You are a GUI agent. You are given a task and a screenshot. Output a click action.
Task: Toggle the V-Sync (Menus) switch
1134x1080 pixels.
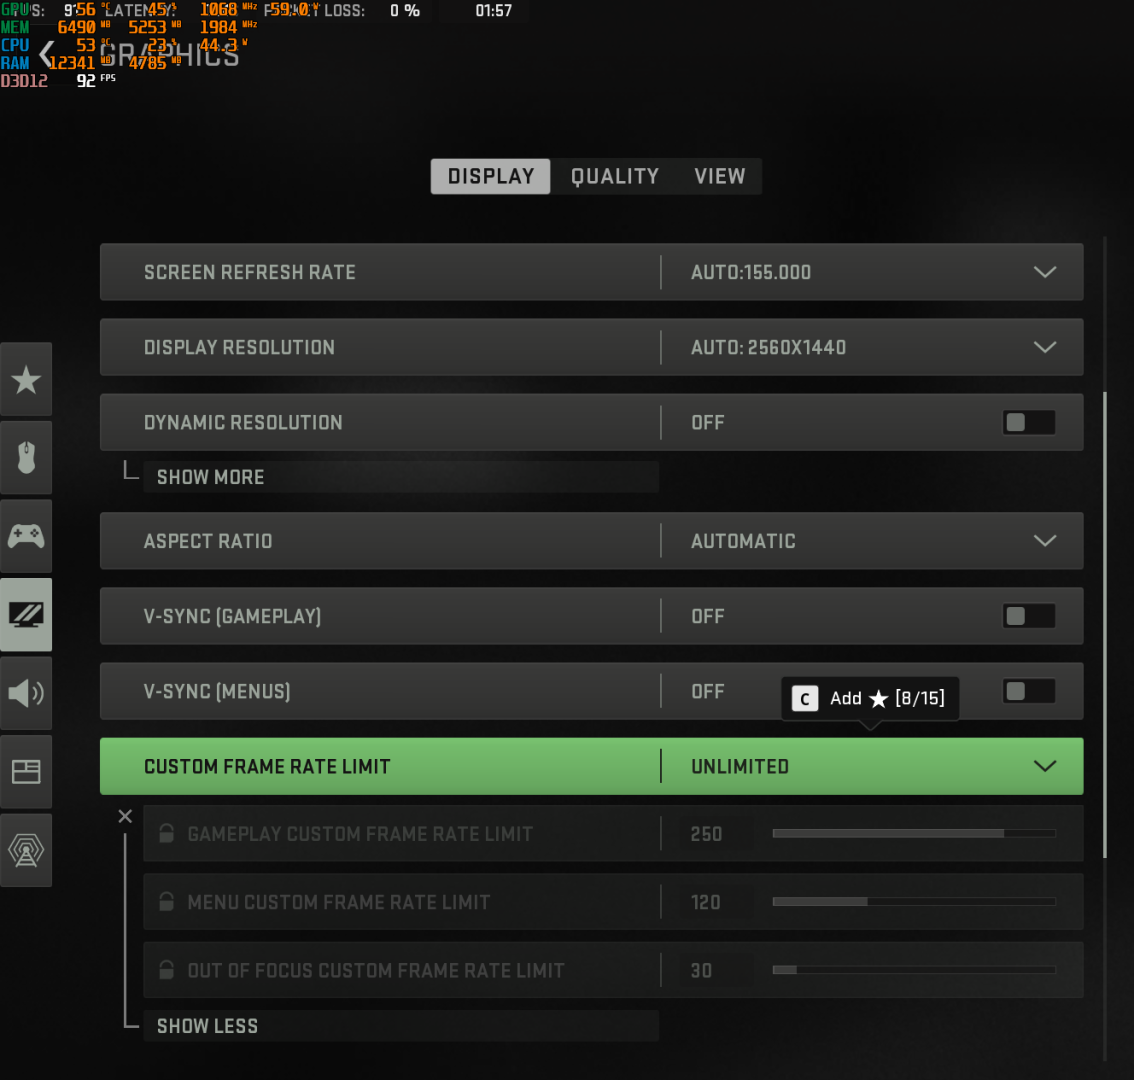point(1028,692)
